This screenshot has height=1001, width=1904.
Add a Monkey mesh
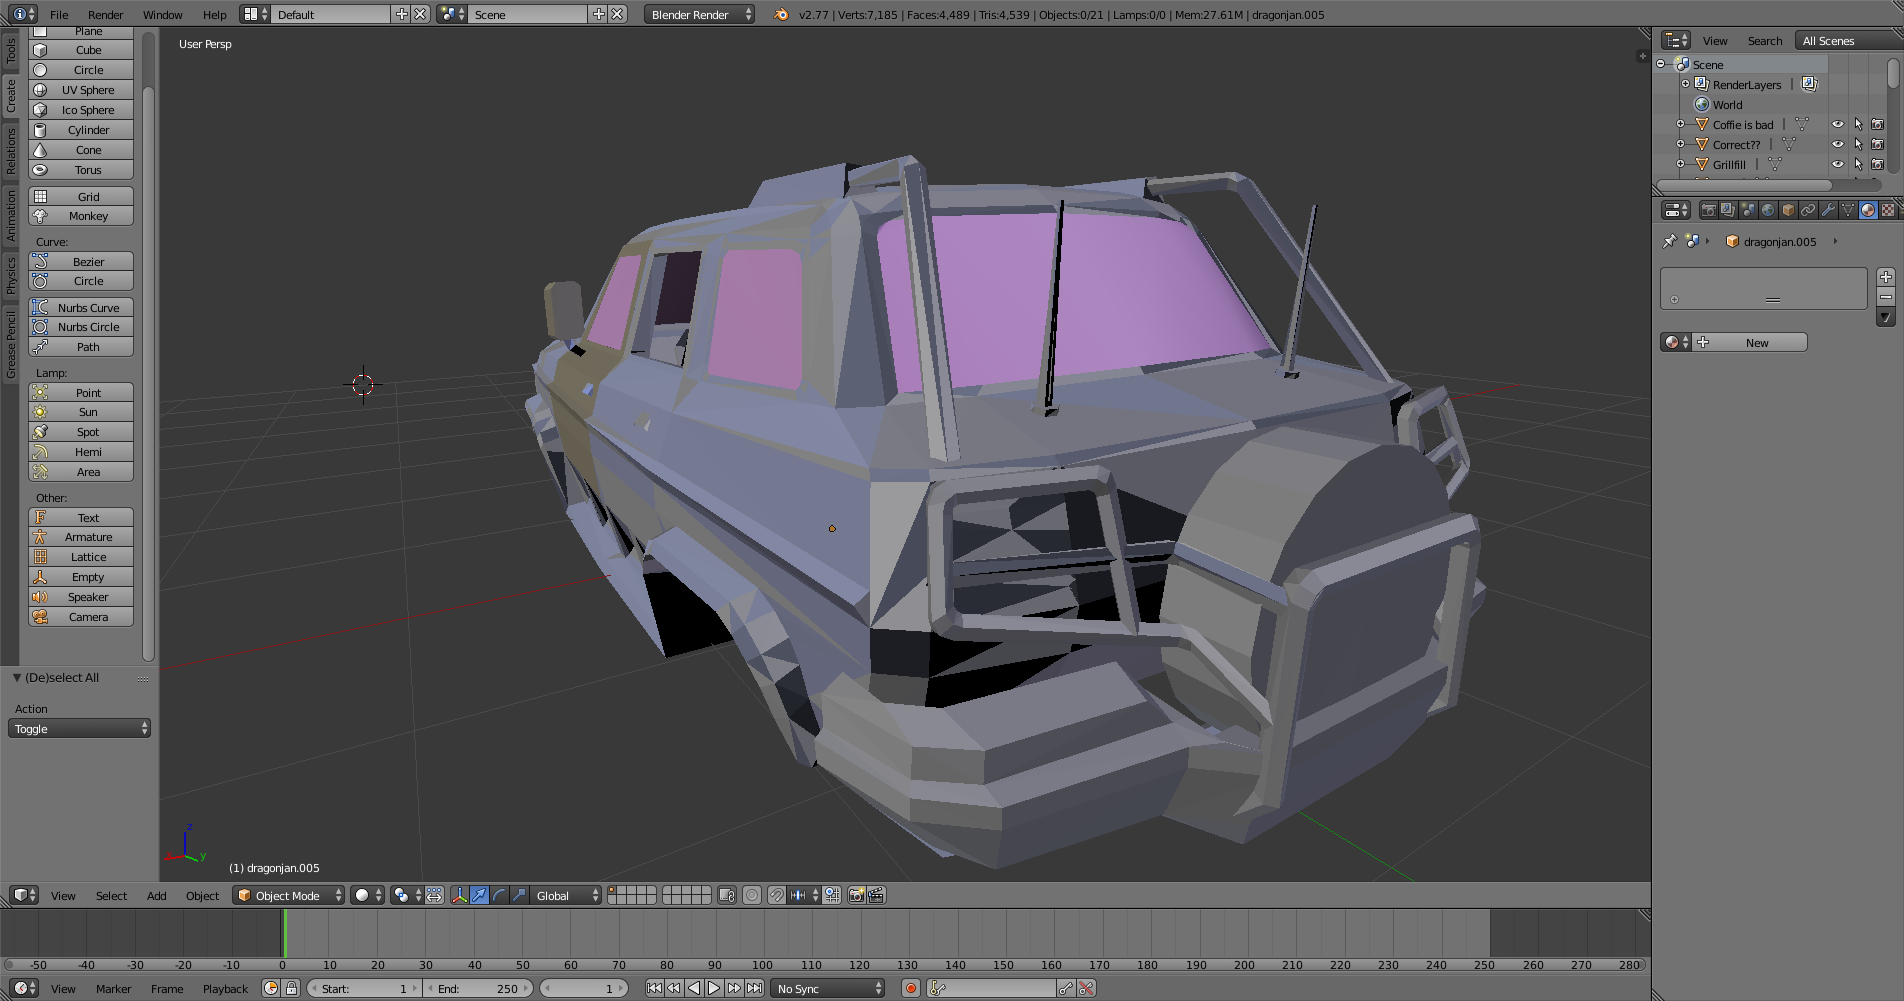click(x=81, y=216)
